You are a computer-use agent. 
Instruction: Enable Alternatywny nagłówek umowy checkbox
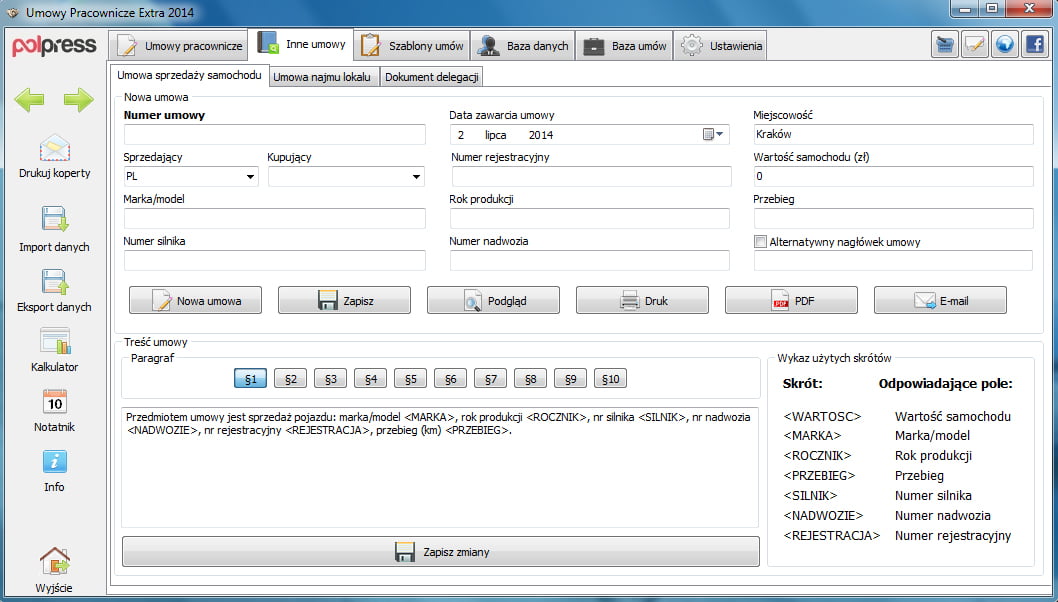[761, 241]
